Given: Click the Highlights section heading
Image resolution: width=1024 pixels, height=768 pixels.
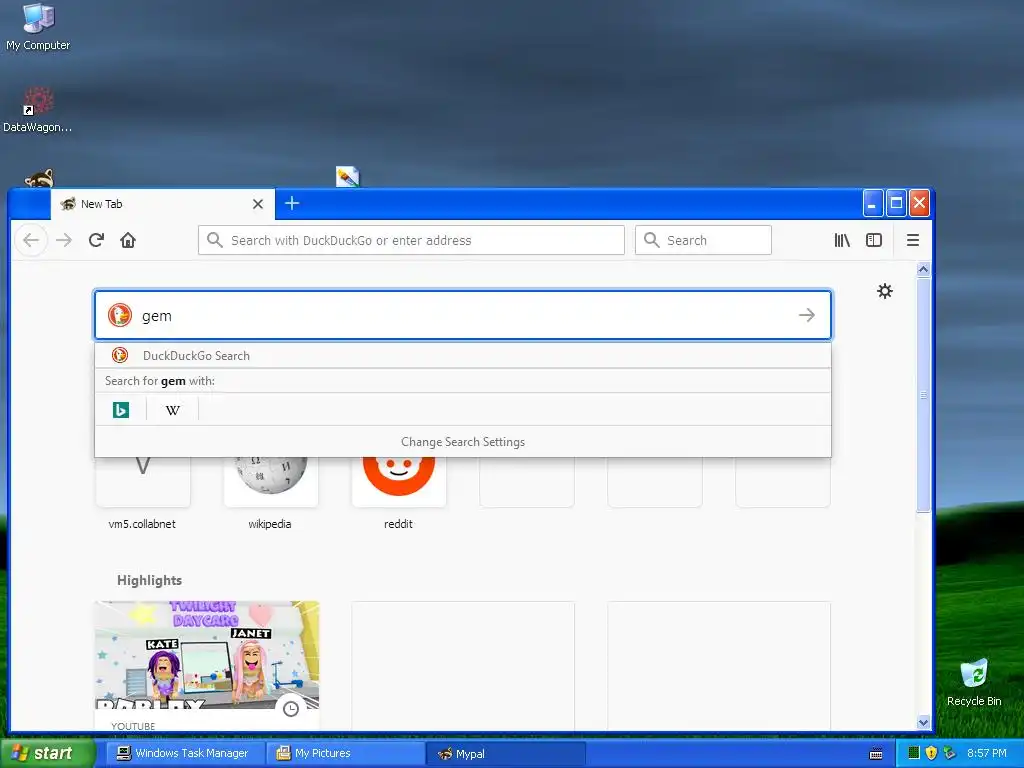Looking at the screenshot, I should click(150, 581).
